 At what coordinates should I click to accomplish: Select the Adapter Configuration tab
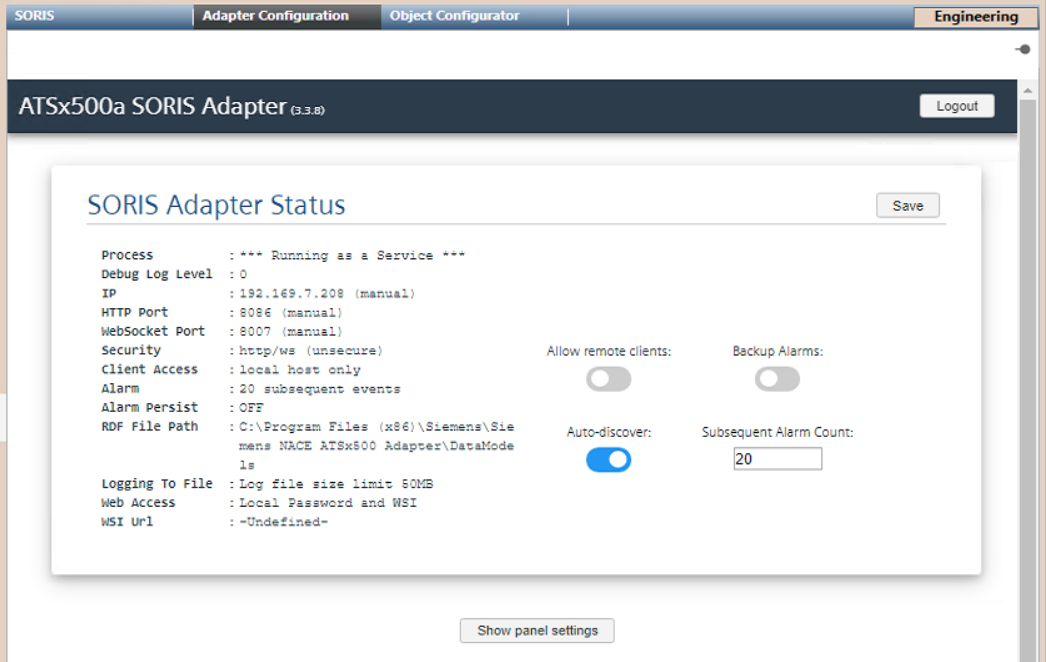tap(276, 16)
